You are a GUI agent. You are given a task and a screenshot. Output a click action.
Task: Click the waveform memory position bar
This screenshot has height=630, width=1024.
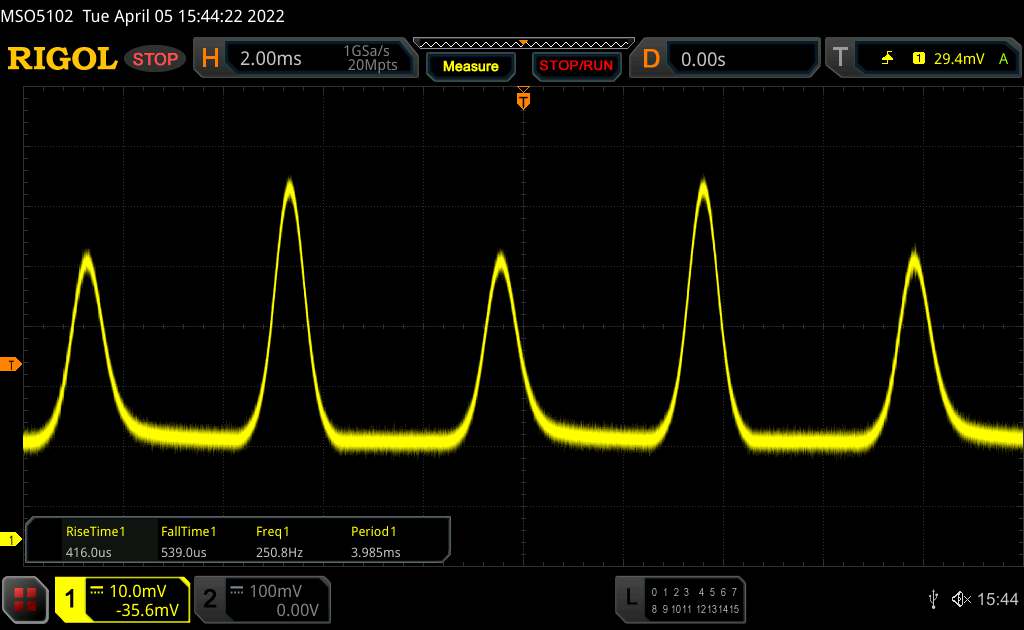point(524,44)
